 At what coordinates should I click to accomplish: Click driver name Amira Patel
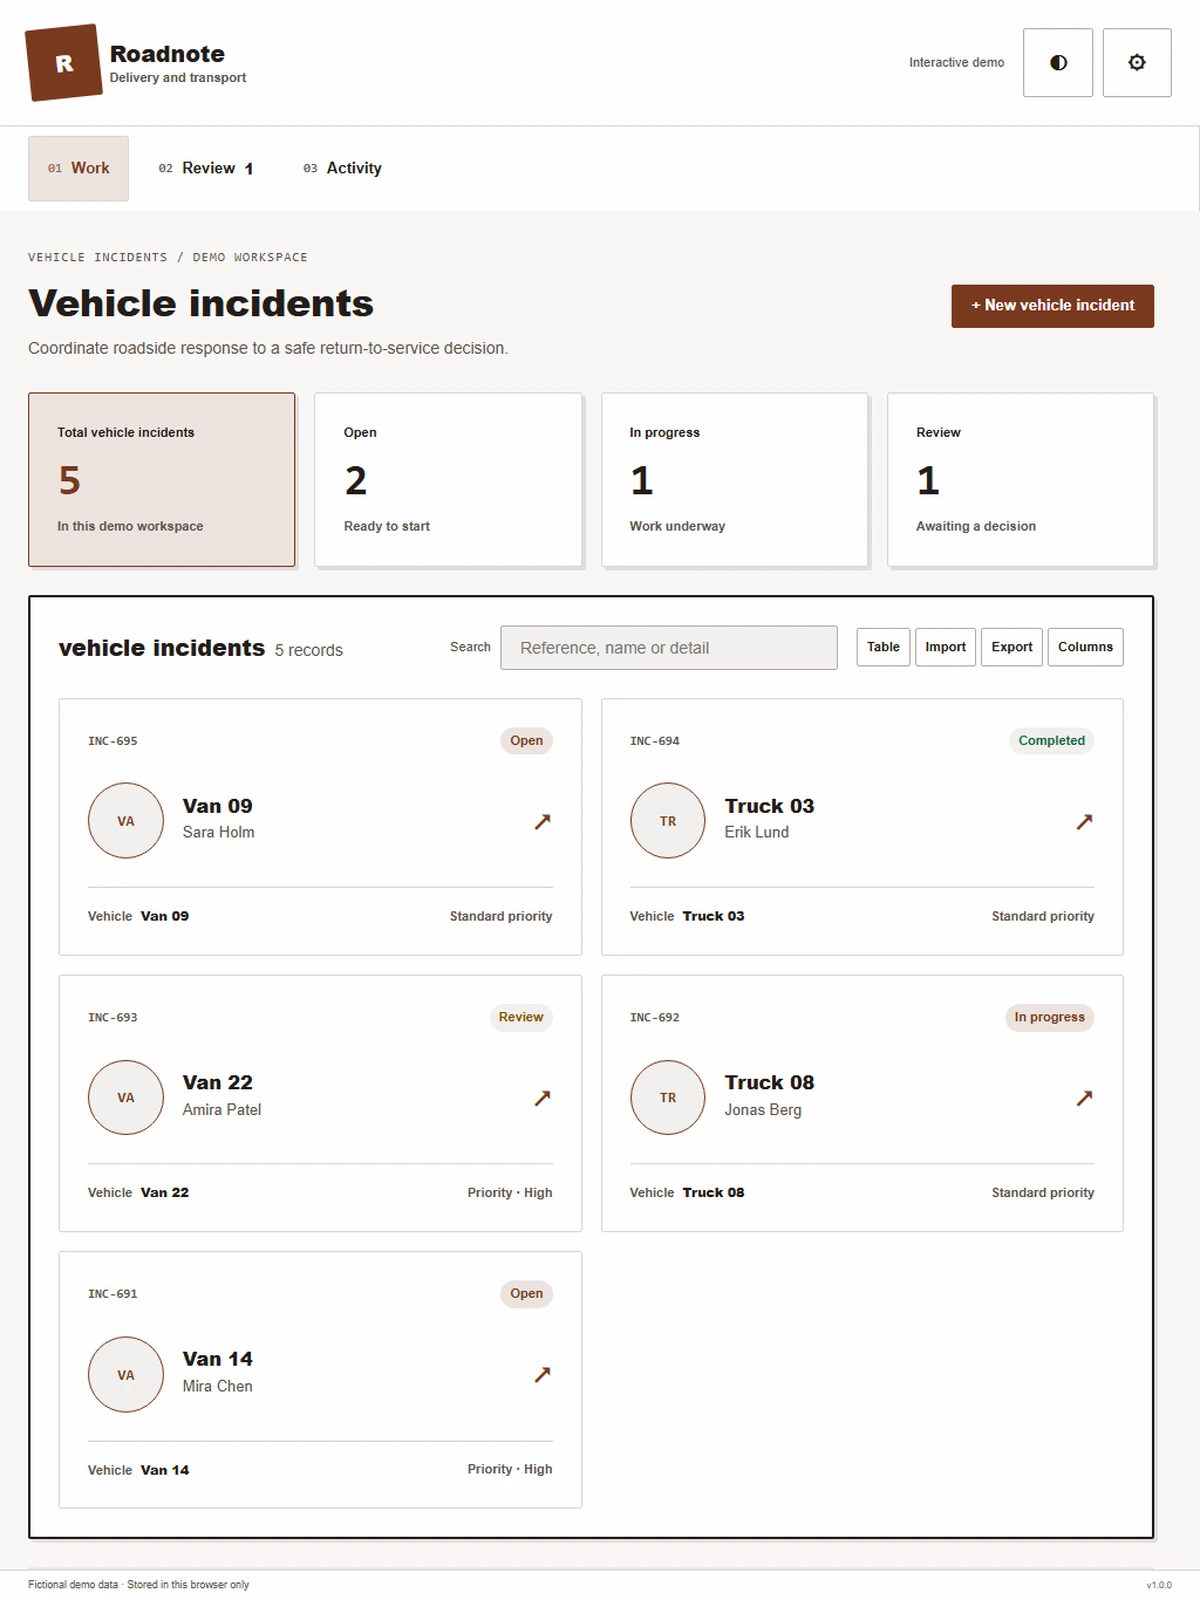tap(222, 1109)
